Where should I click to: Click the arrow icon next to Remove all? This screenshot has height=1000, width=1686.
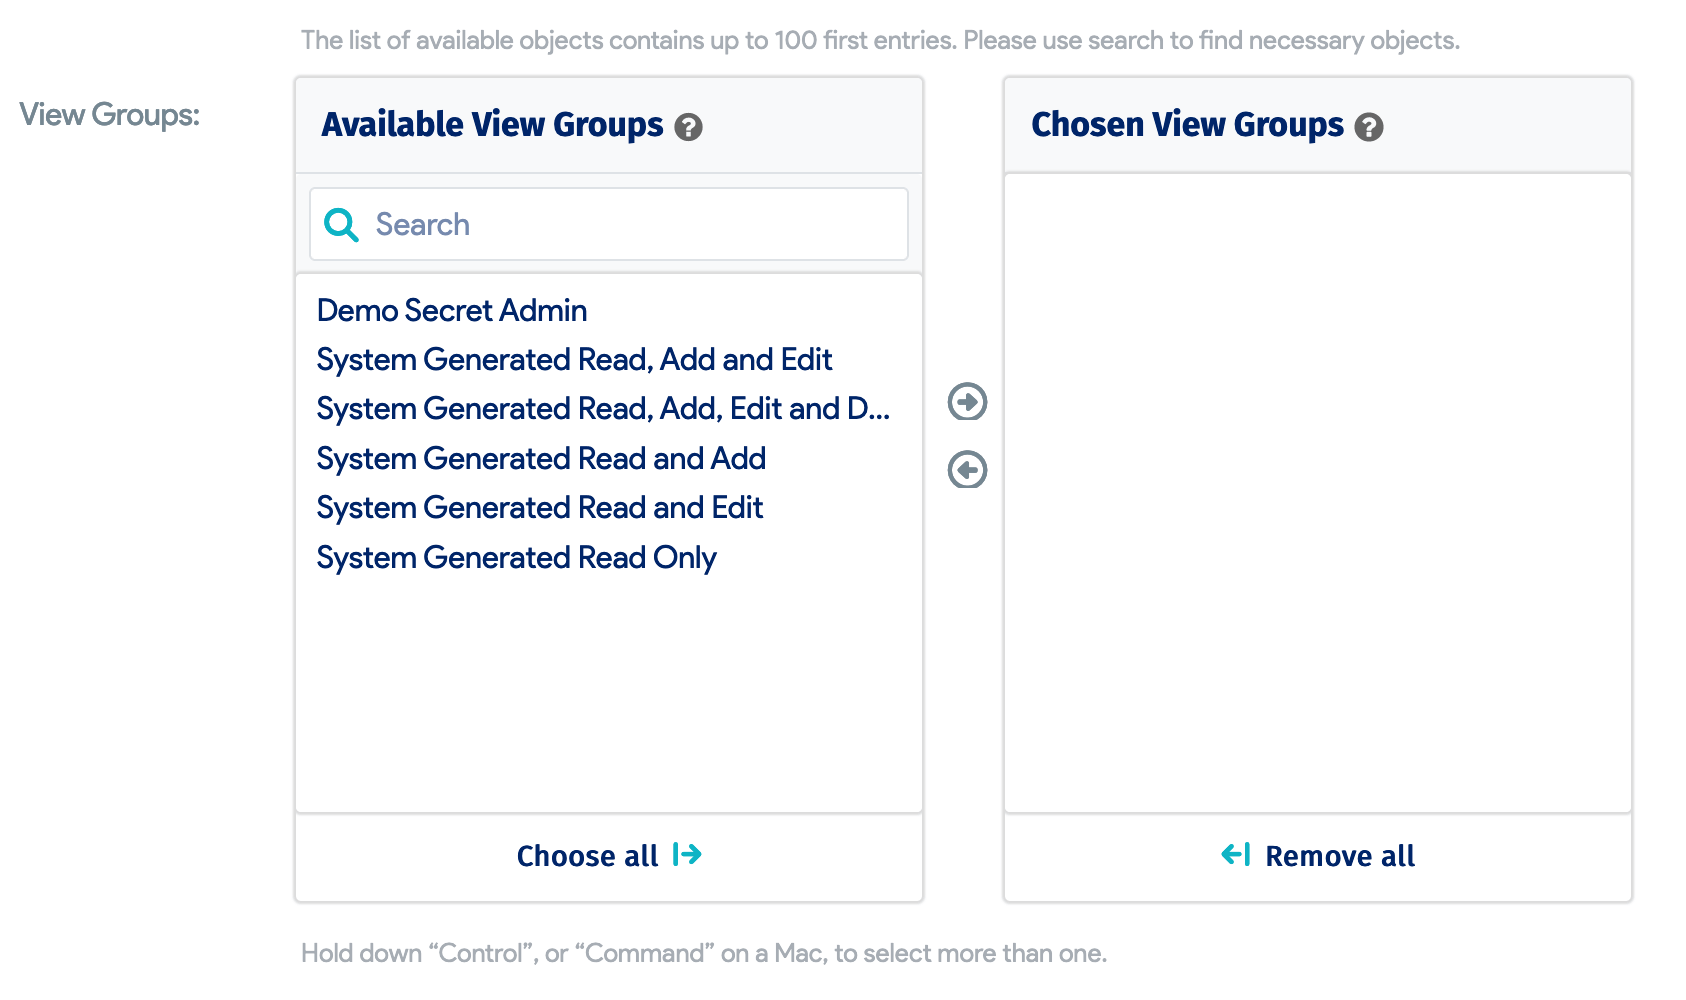[x=1236, y=855]
